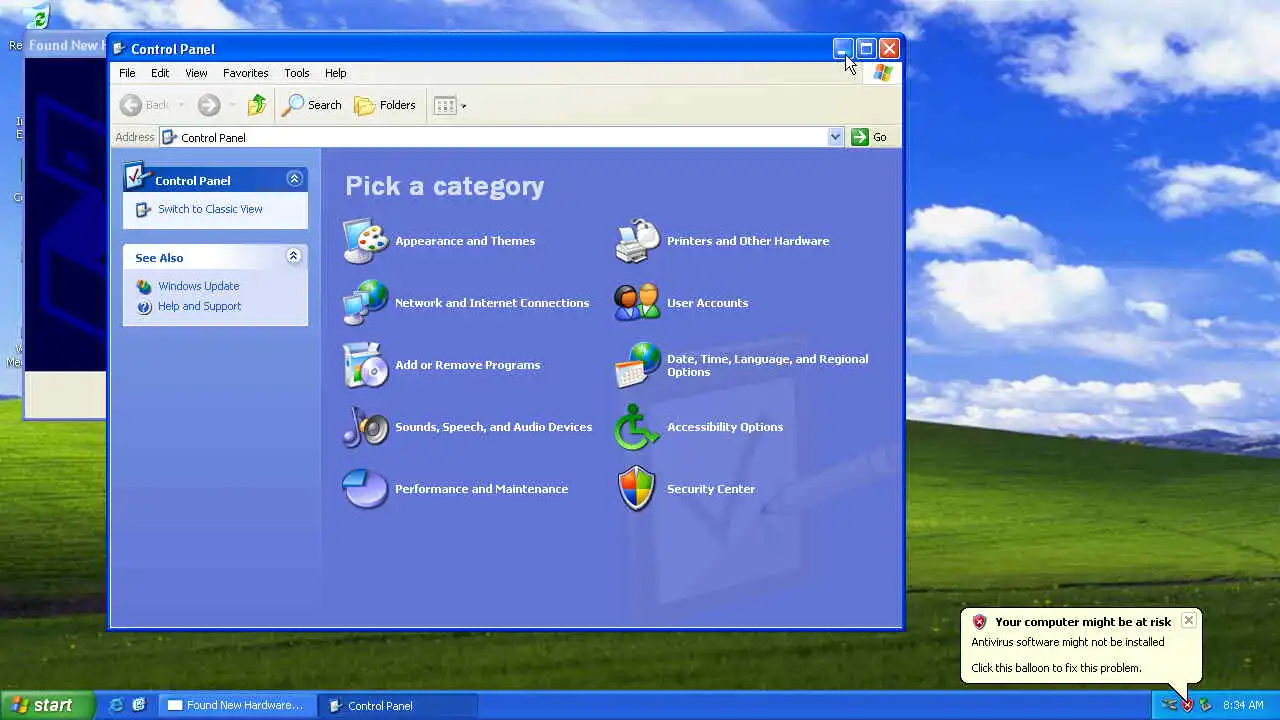1280x720 pixels.
Task: Click the taskbar clock showing 8:34 AM
Action: click(1243, 705)
